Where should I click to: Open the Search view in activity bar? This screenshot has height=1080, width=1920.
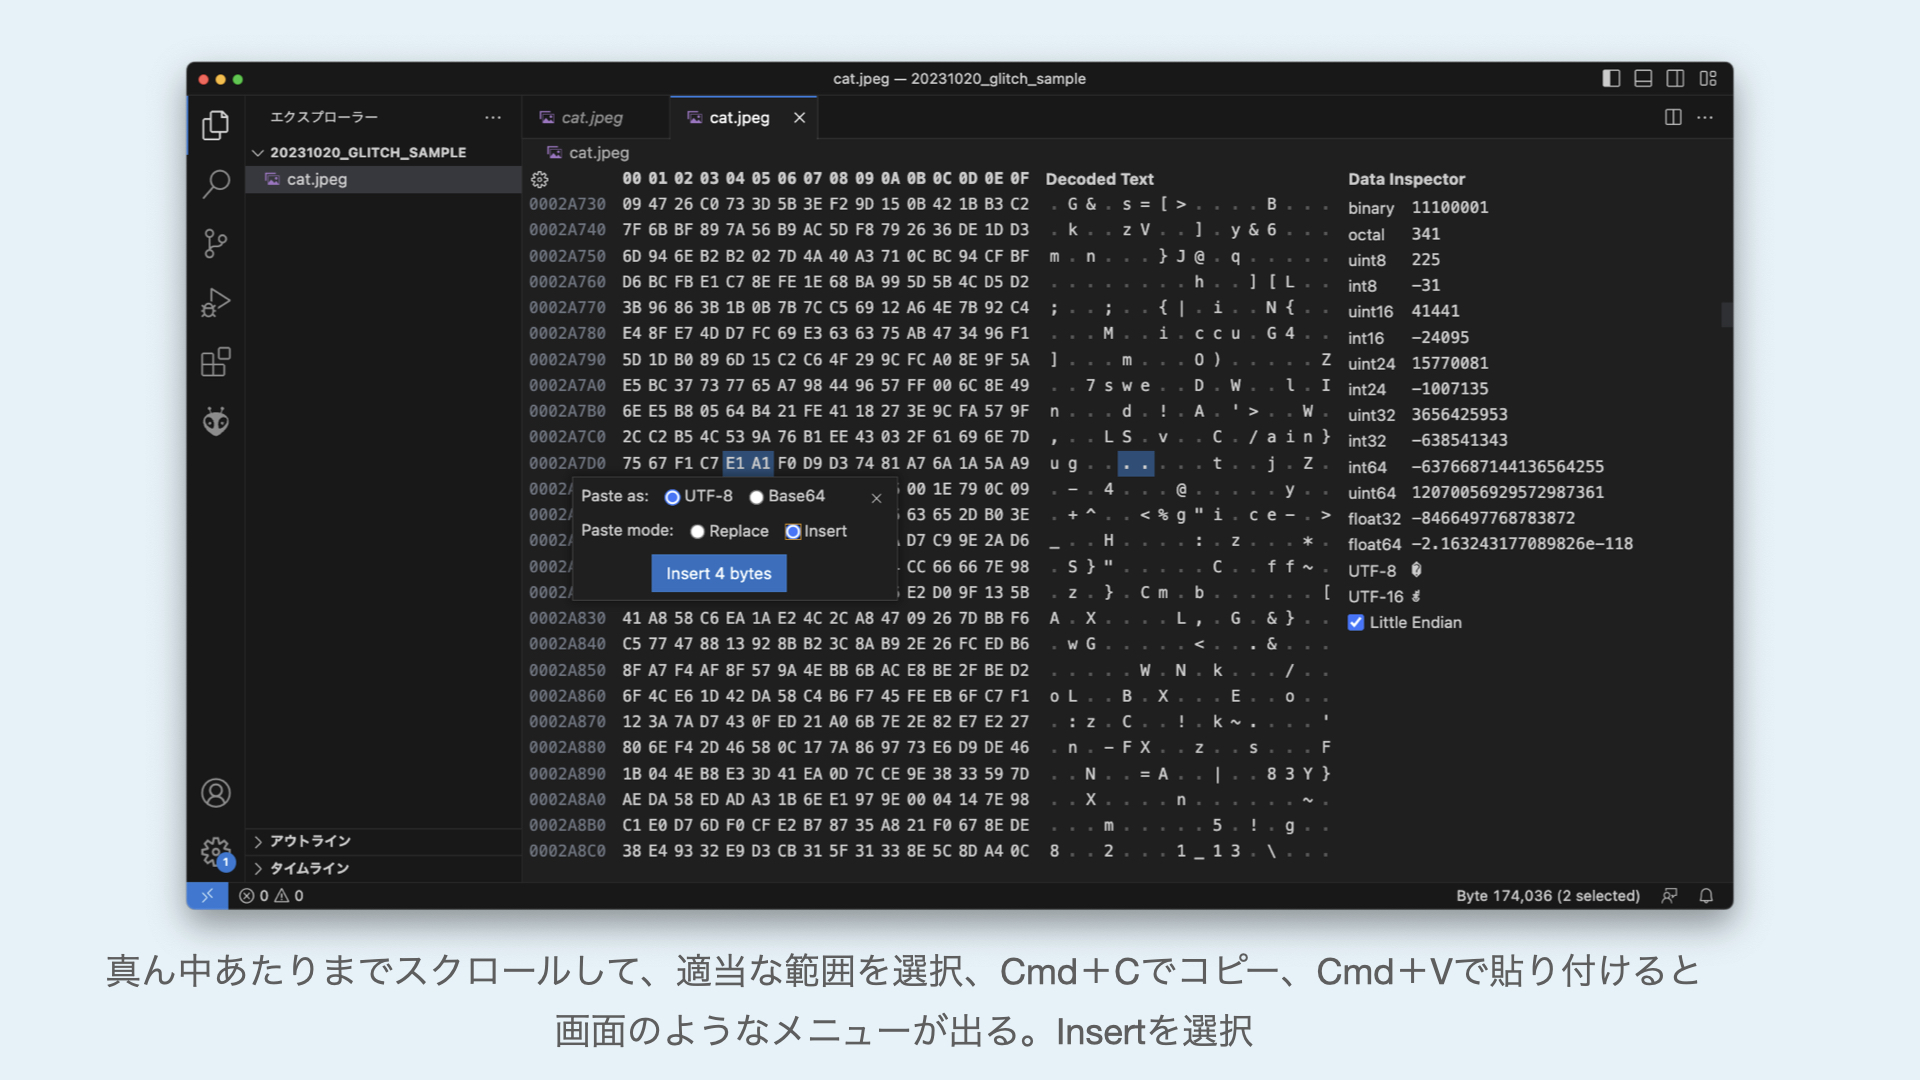pyautogui.click(x=215, y=184)
